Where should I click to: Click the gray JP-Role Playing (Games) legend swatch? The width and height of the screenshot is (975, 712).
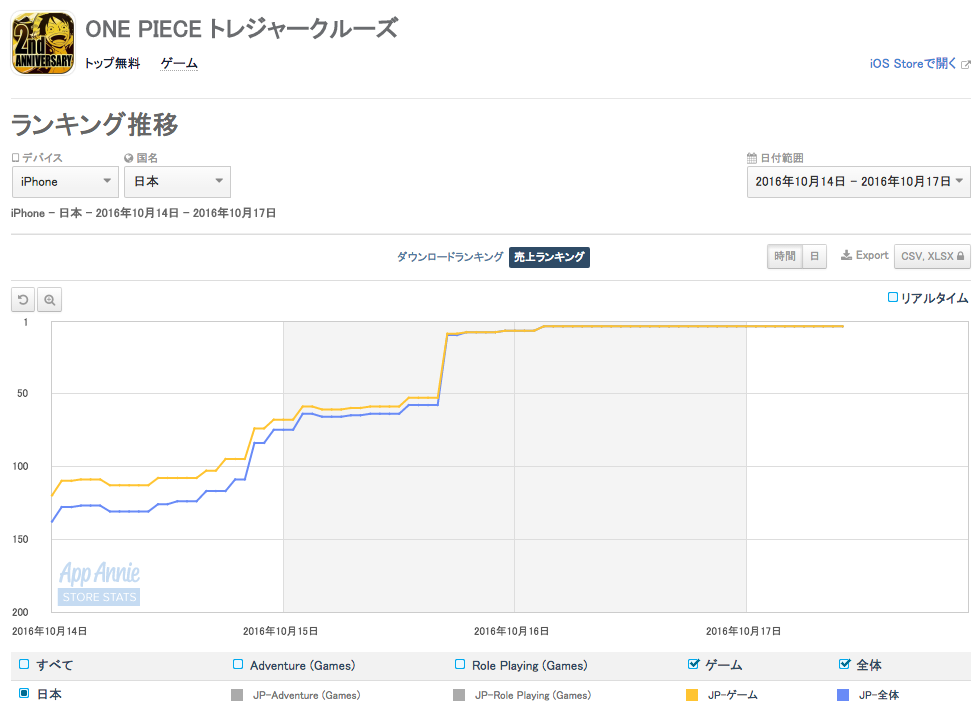pos(459,695)
